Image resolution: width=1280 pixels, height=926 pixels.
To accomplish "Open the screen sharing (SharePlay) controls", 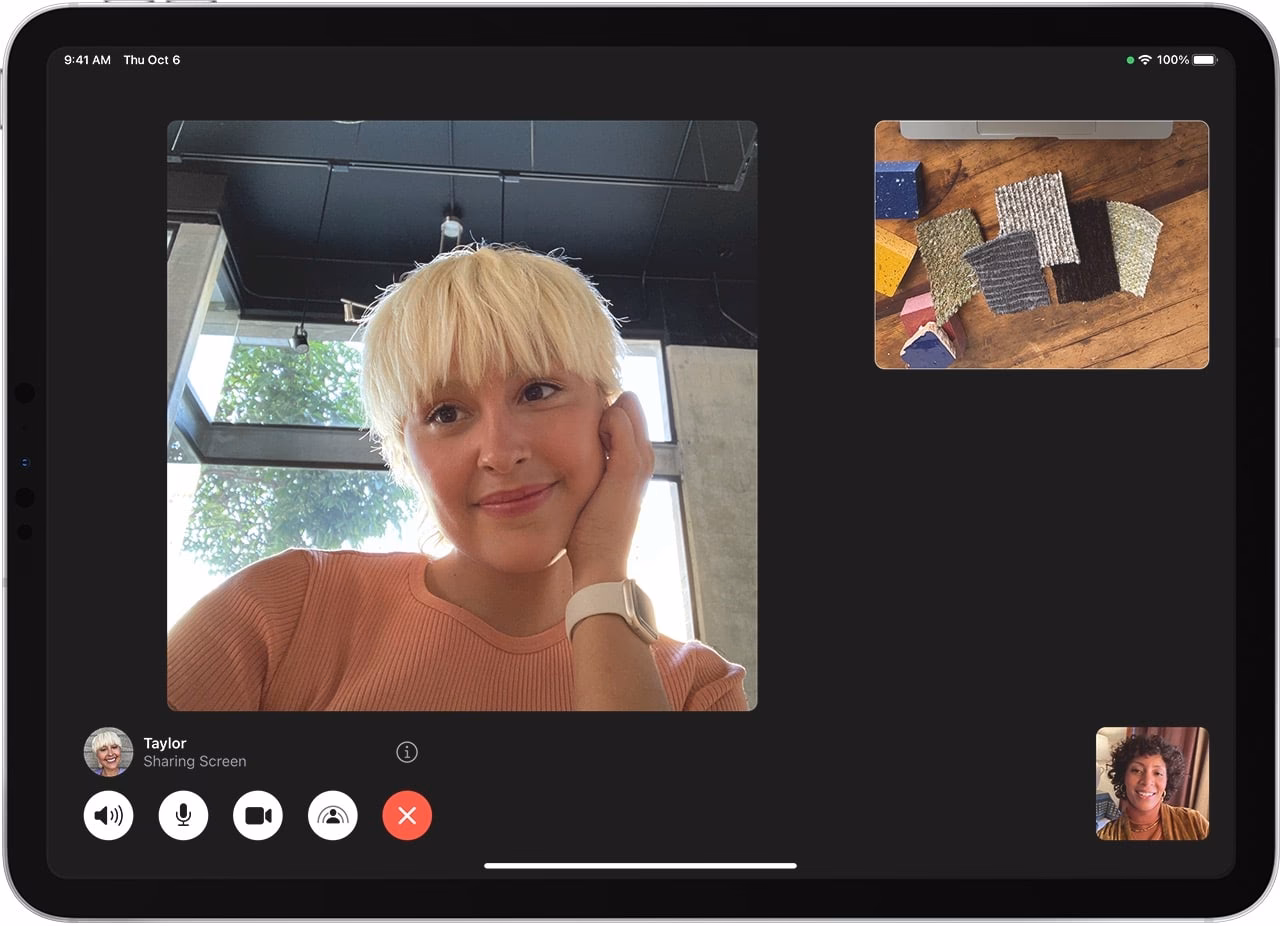I will tap(331, 815).
